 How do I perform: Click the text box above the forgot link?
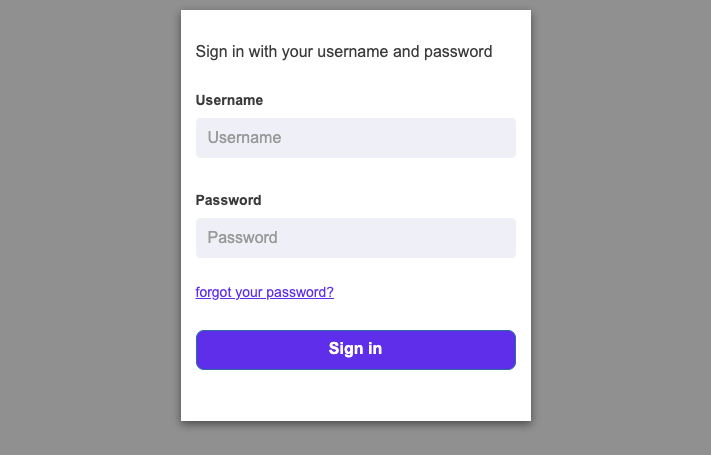(355, 238)
